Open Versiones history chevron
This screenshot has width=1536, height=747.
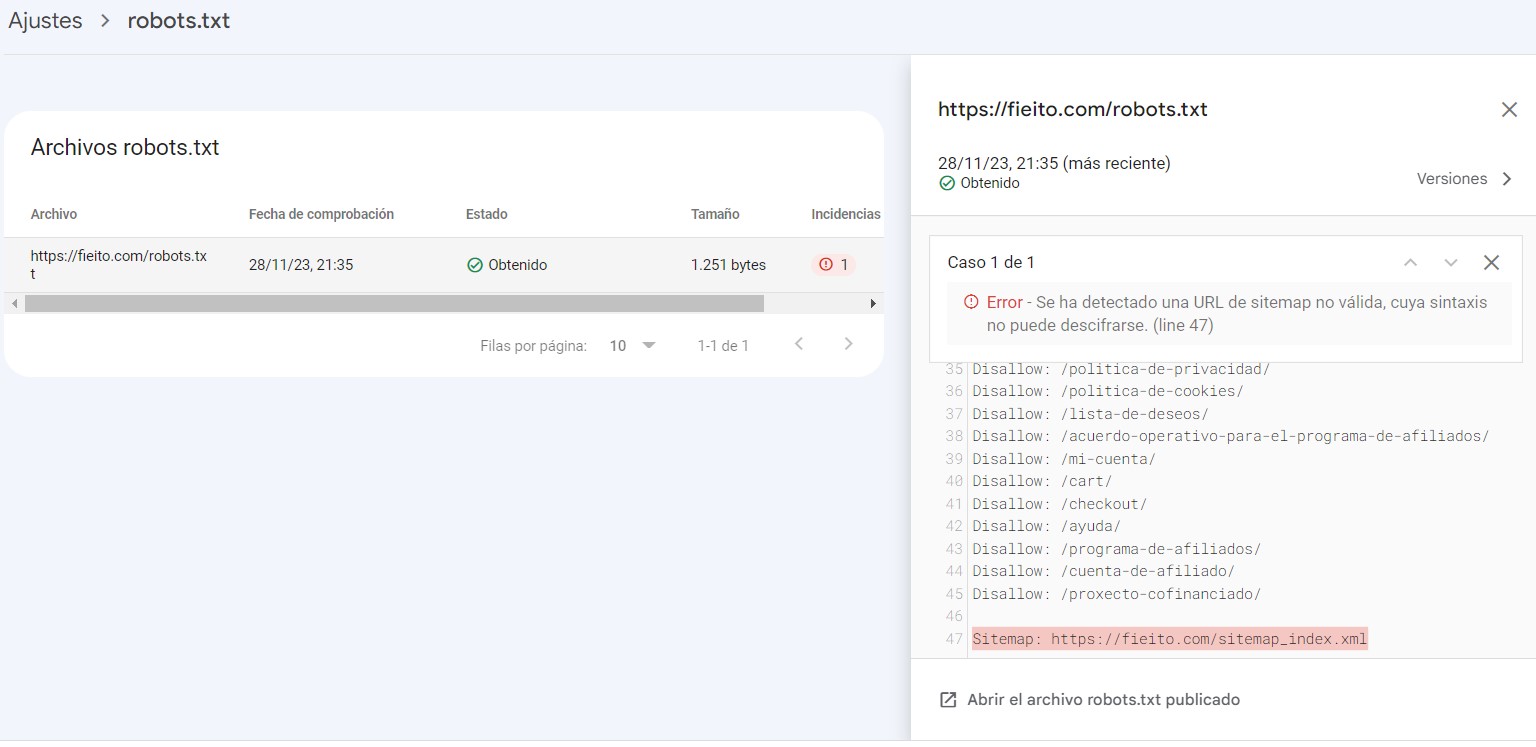click(1507, 179)
